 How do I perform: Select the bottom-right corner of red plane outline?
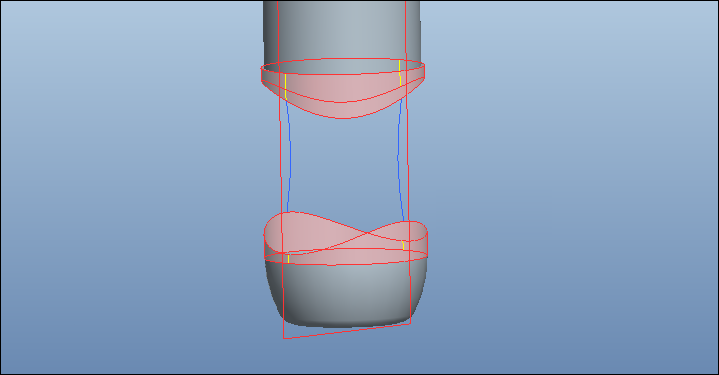[x=410, y=324]
